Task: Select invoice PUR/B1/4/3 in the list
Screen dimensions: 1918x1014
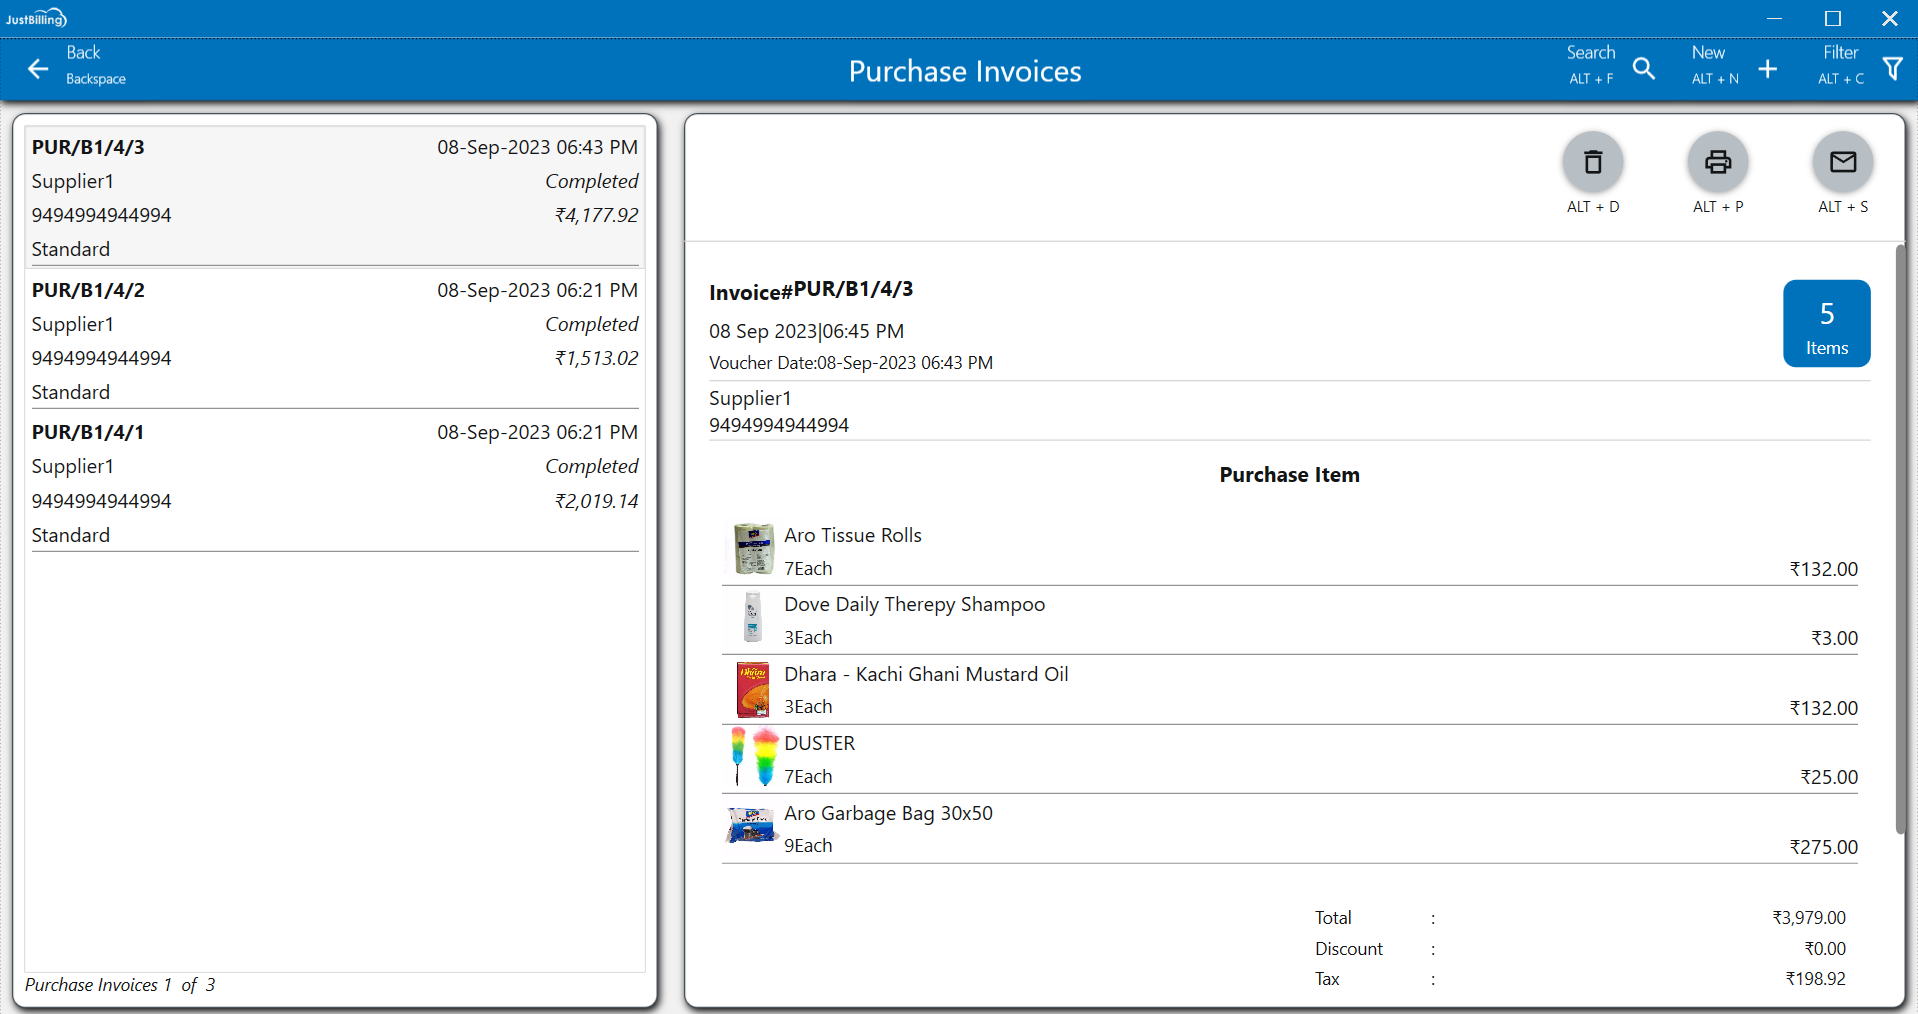Action: pyautogui.click(x=334, y=197)
